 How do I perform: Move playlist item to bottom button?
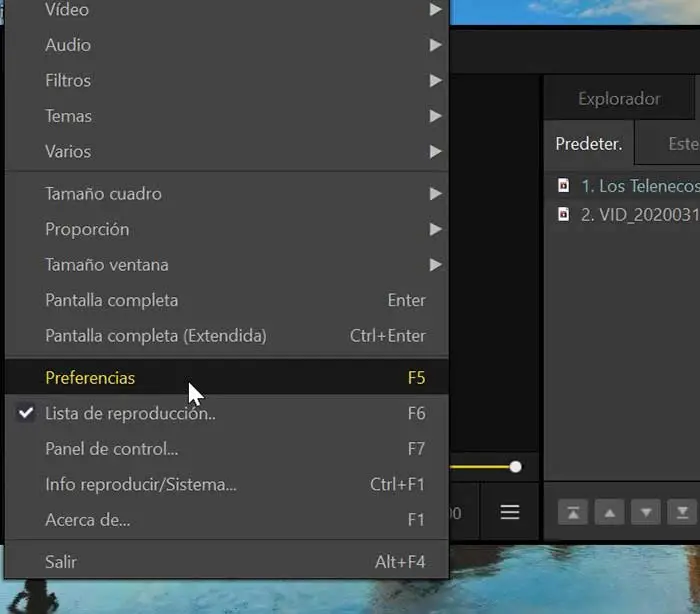(x=682, y=512)
